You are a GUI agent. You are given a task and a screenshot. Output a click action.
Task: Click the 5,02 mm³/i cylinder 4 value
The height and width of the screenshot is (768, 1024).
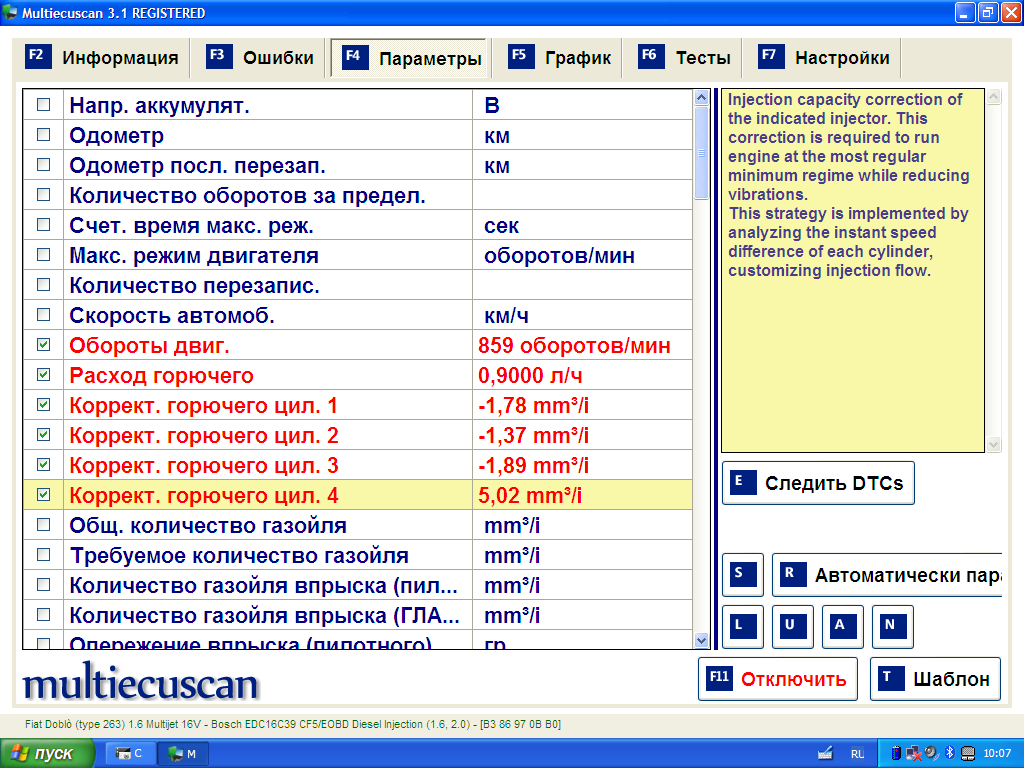(530, 496)
